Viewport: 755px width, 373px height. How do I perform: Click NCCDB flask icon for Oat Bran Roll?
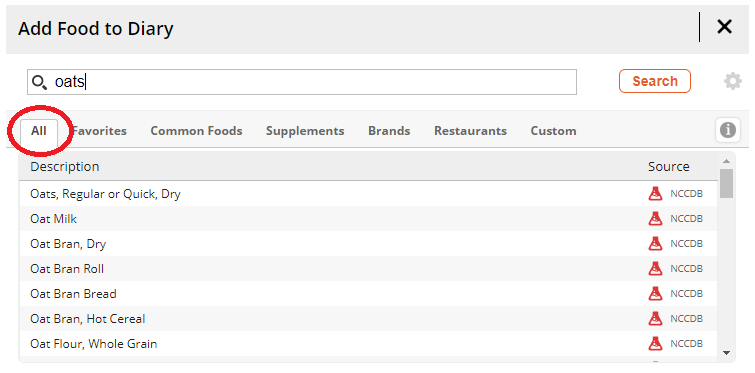tap(655, 269)
